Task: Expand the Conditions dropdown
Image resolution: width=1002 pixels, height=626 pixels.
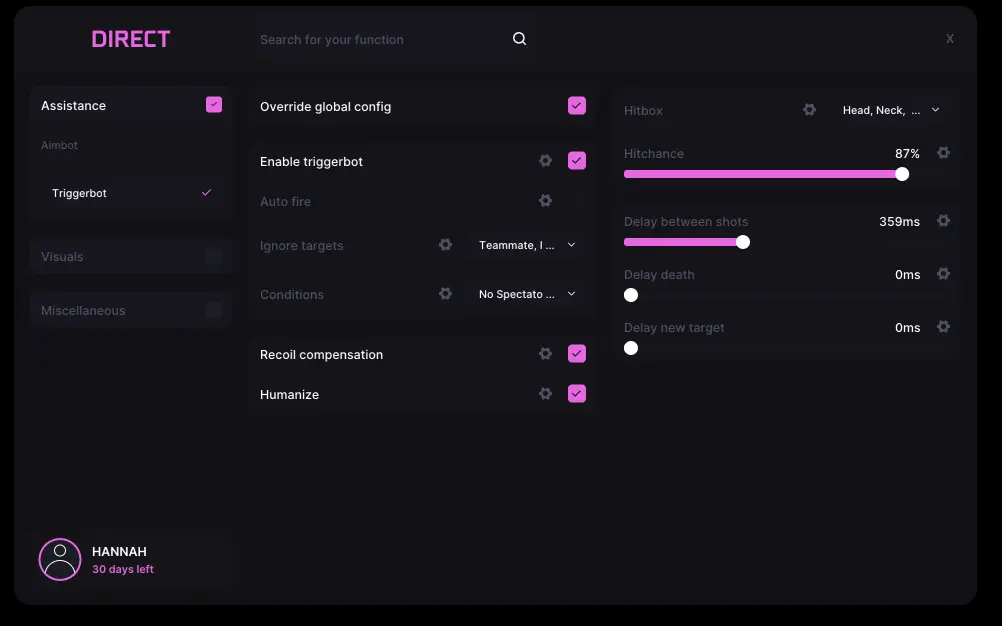Action: tap(527, 294)
